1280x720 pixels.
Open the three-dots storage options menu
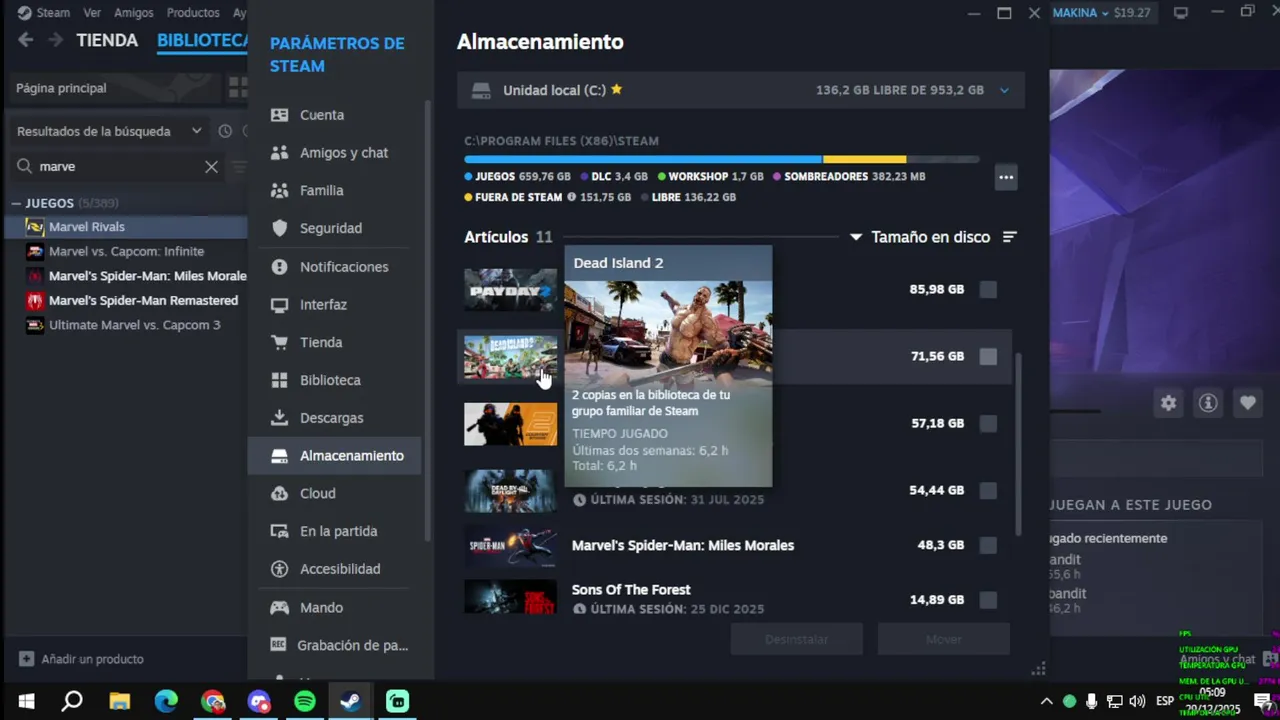[x=1006, y=178]
